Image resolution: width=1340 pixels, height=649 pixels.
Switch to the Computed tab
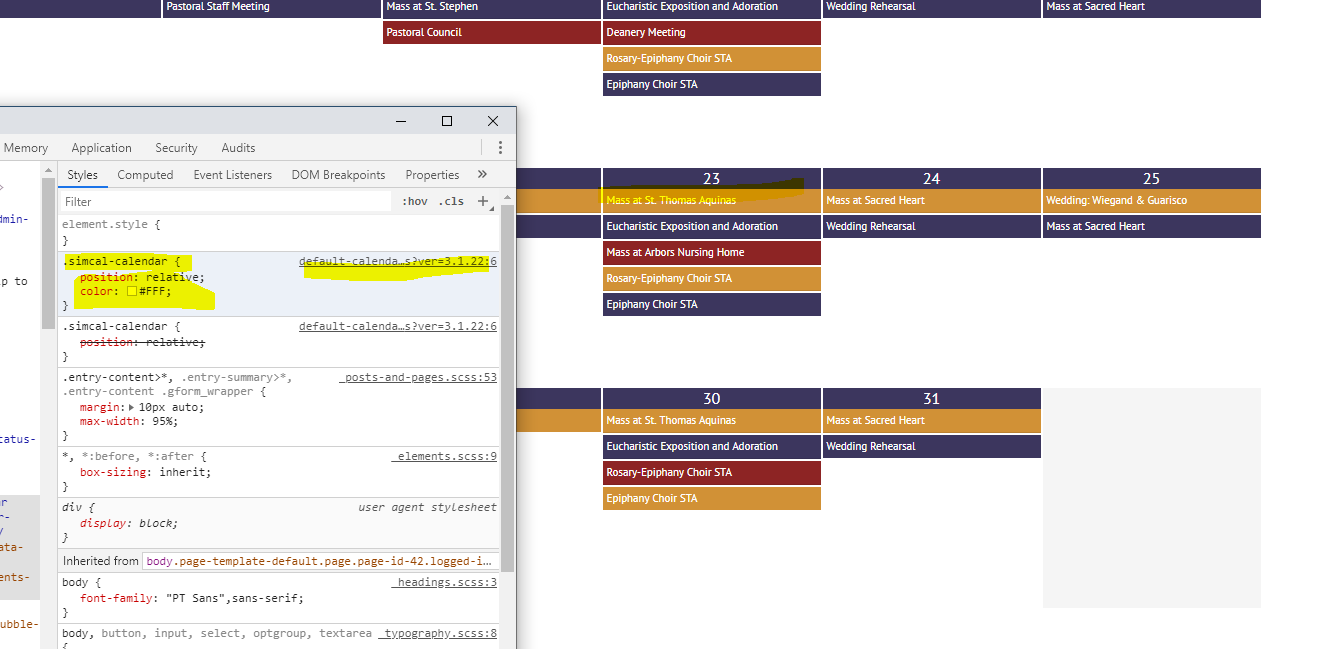click(x=145, y=175)
